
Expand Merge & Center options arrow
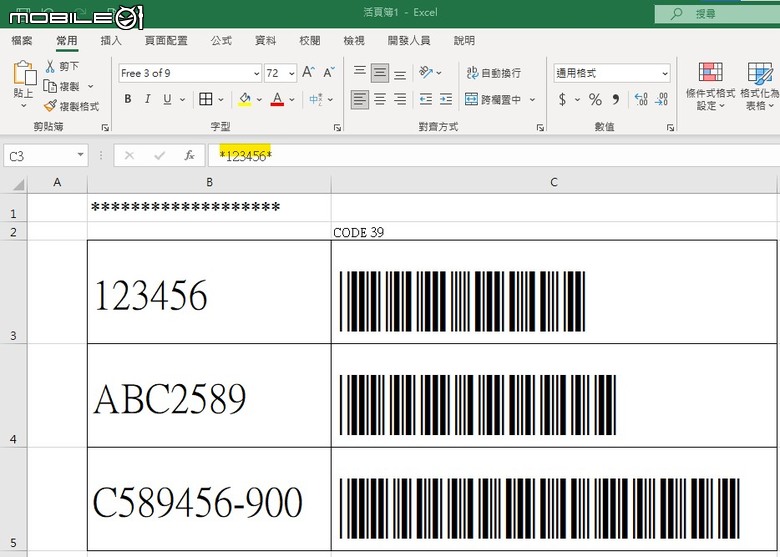[x=532, y=99]
